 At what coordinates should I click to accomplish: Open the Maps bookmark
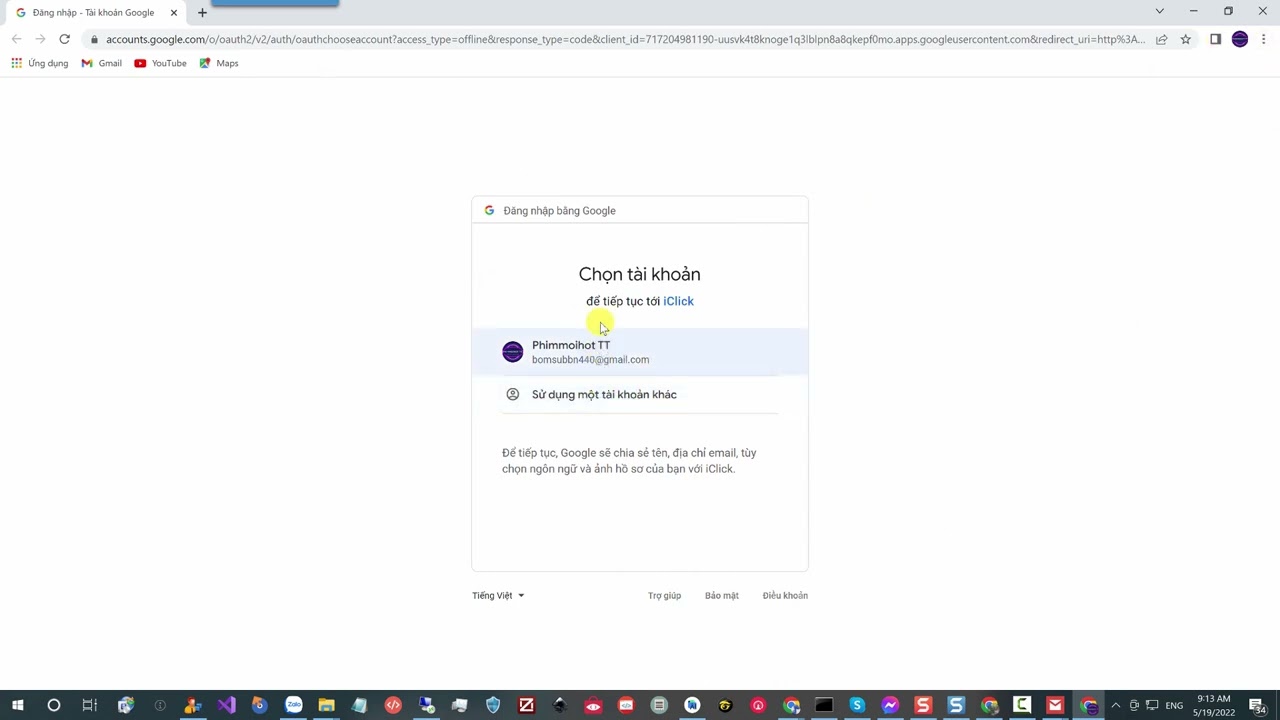tap(219, 63)
